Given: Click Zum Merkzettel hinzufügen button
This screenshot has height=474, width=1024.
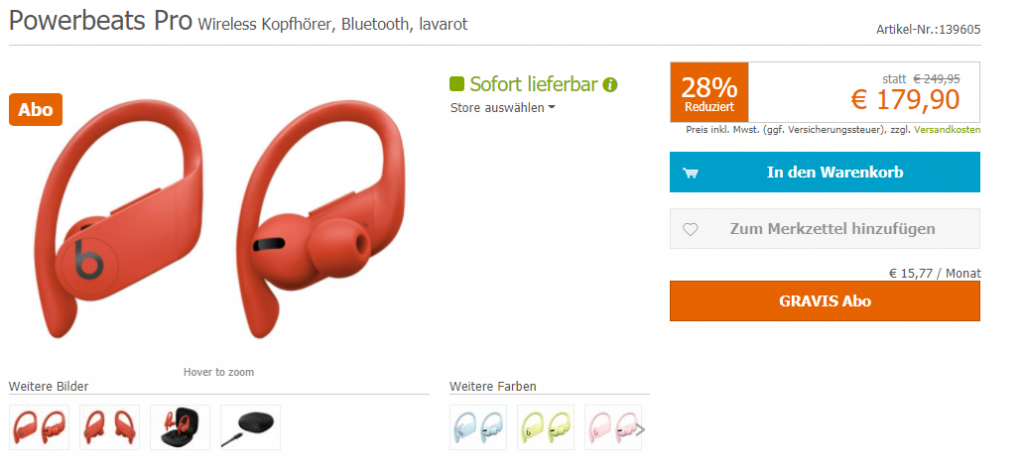Looking at the screenshot, I should [825, 229].
